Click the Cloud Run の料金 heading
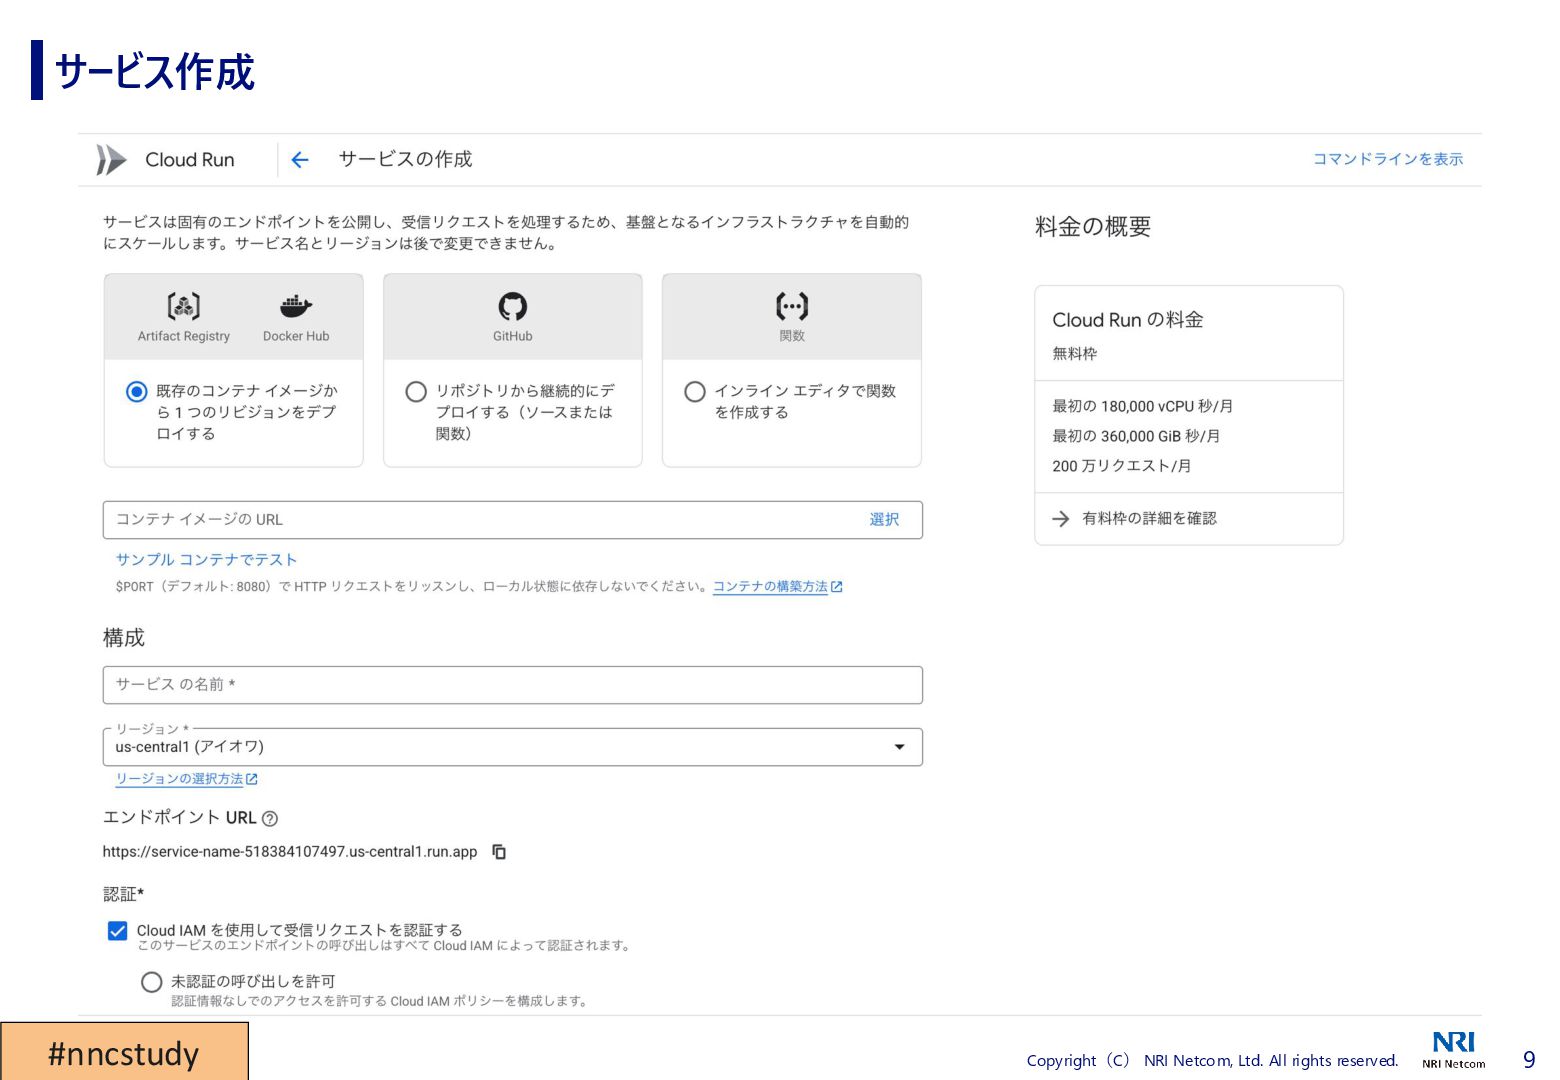The height and width of the screenshot is (1080, 1560). [x=1128, y=320]
